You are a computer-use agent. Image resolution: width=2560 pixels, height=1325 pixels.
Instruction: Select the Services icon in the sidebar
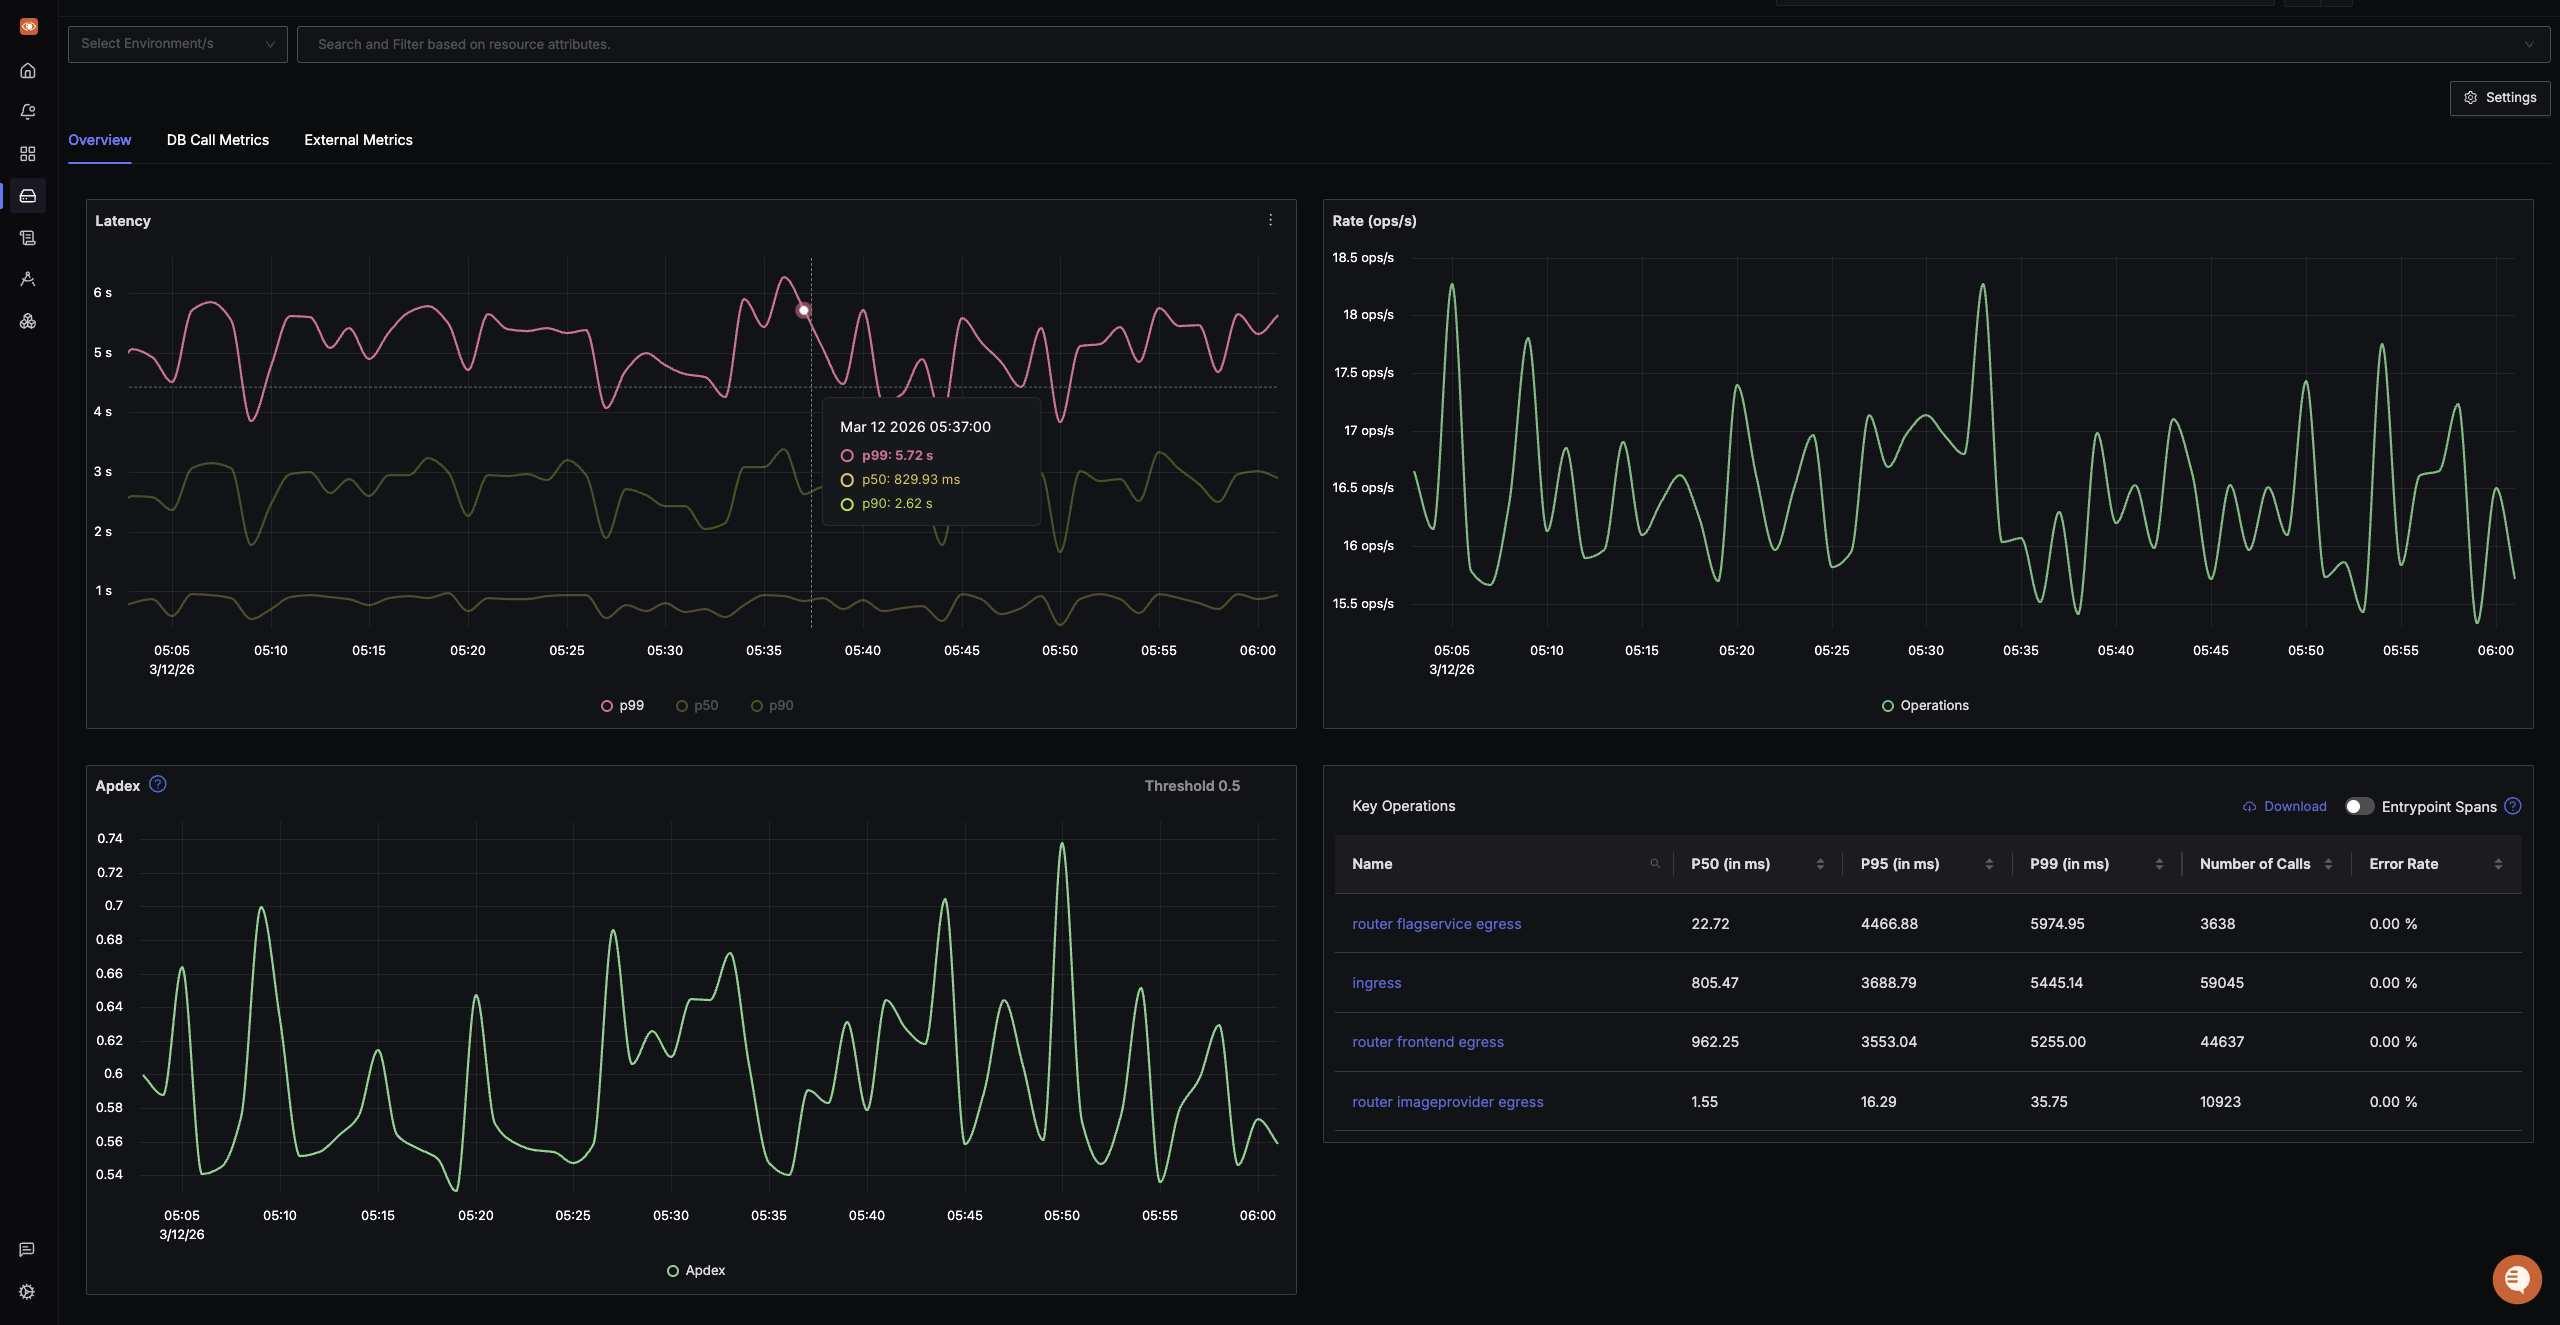[x=28, y=196]
